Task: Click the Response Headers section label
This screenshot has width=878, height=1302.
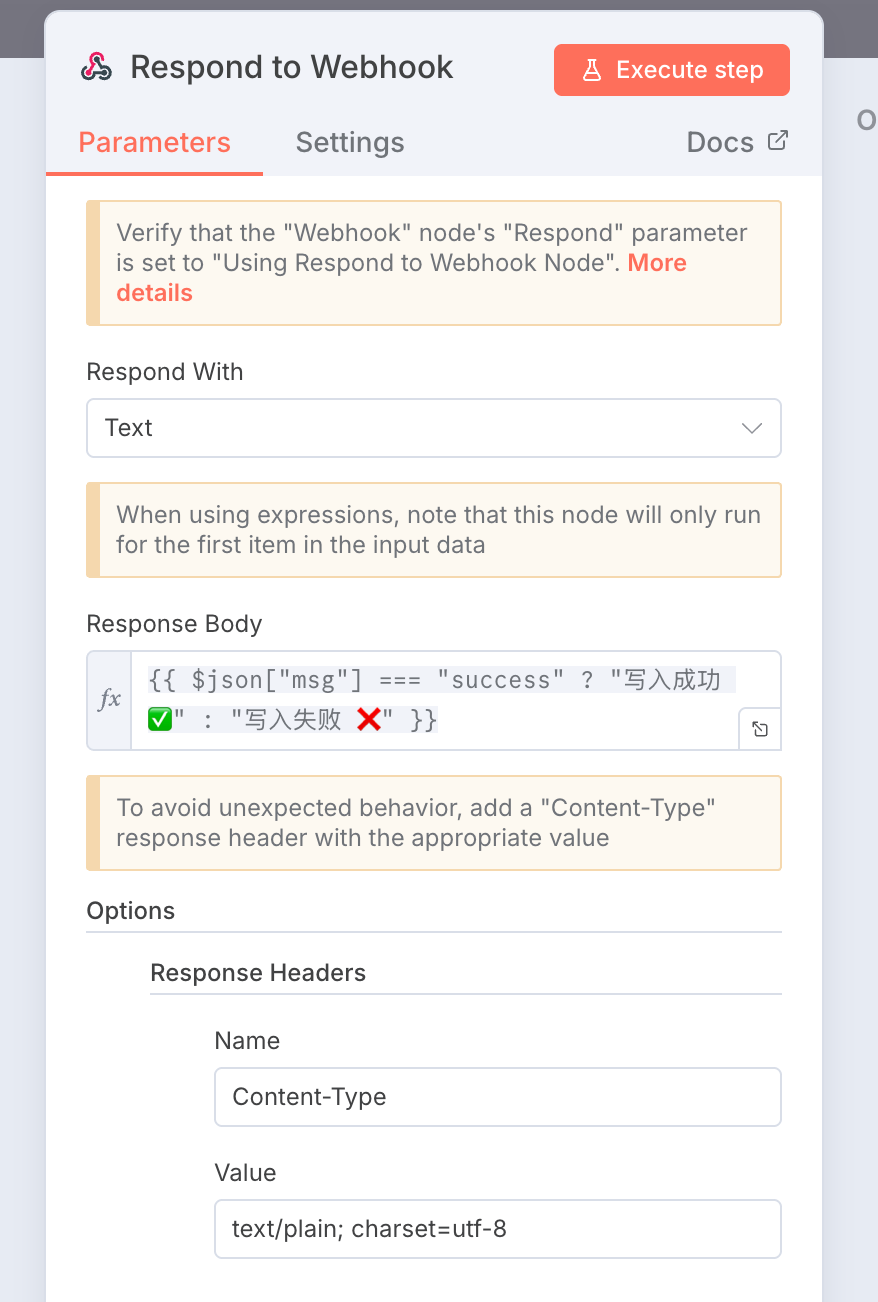Action: [258, 973]
